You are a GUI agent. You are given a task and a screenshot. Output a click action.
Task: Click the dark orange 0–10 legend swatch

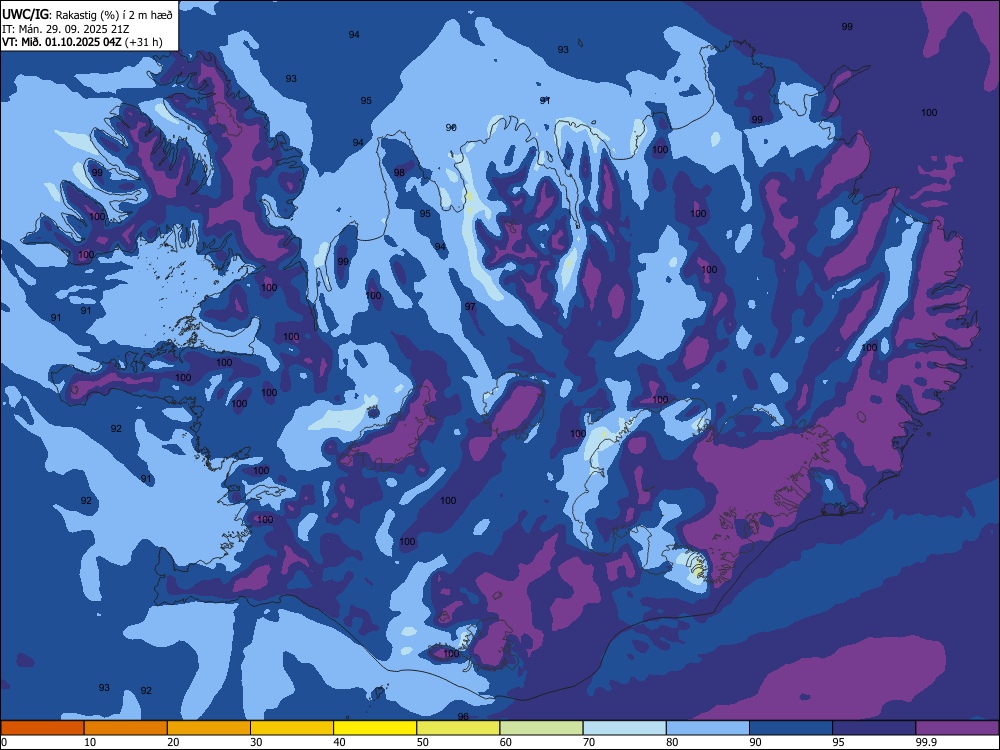43,728
